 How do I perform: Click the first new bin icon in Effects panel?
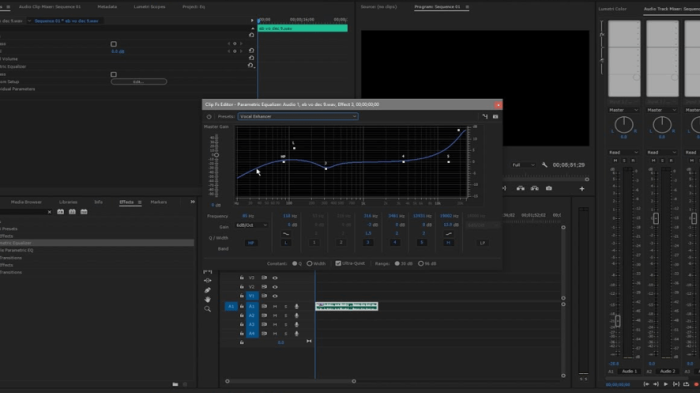click(60, 212)
